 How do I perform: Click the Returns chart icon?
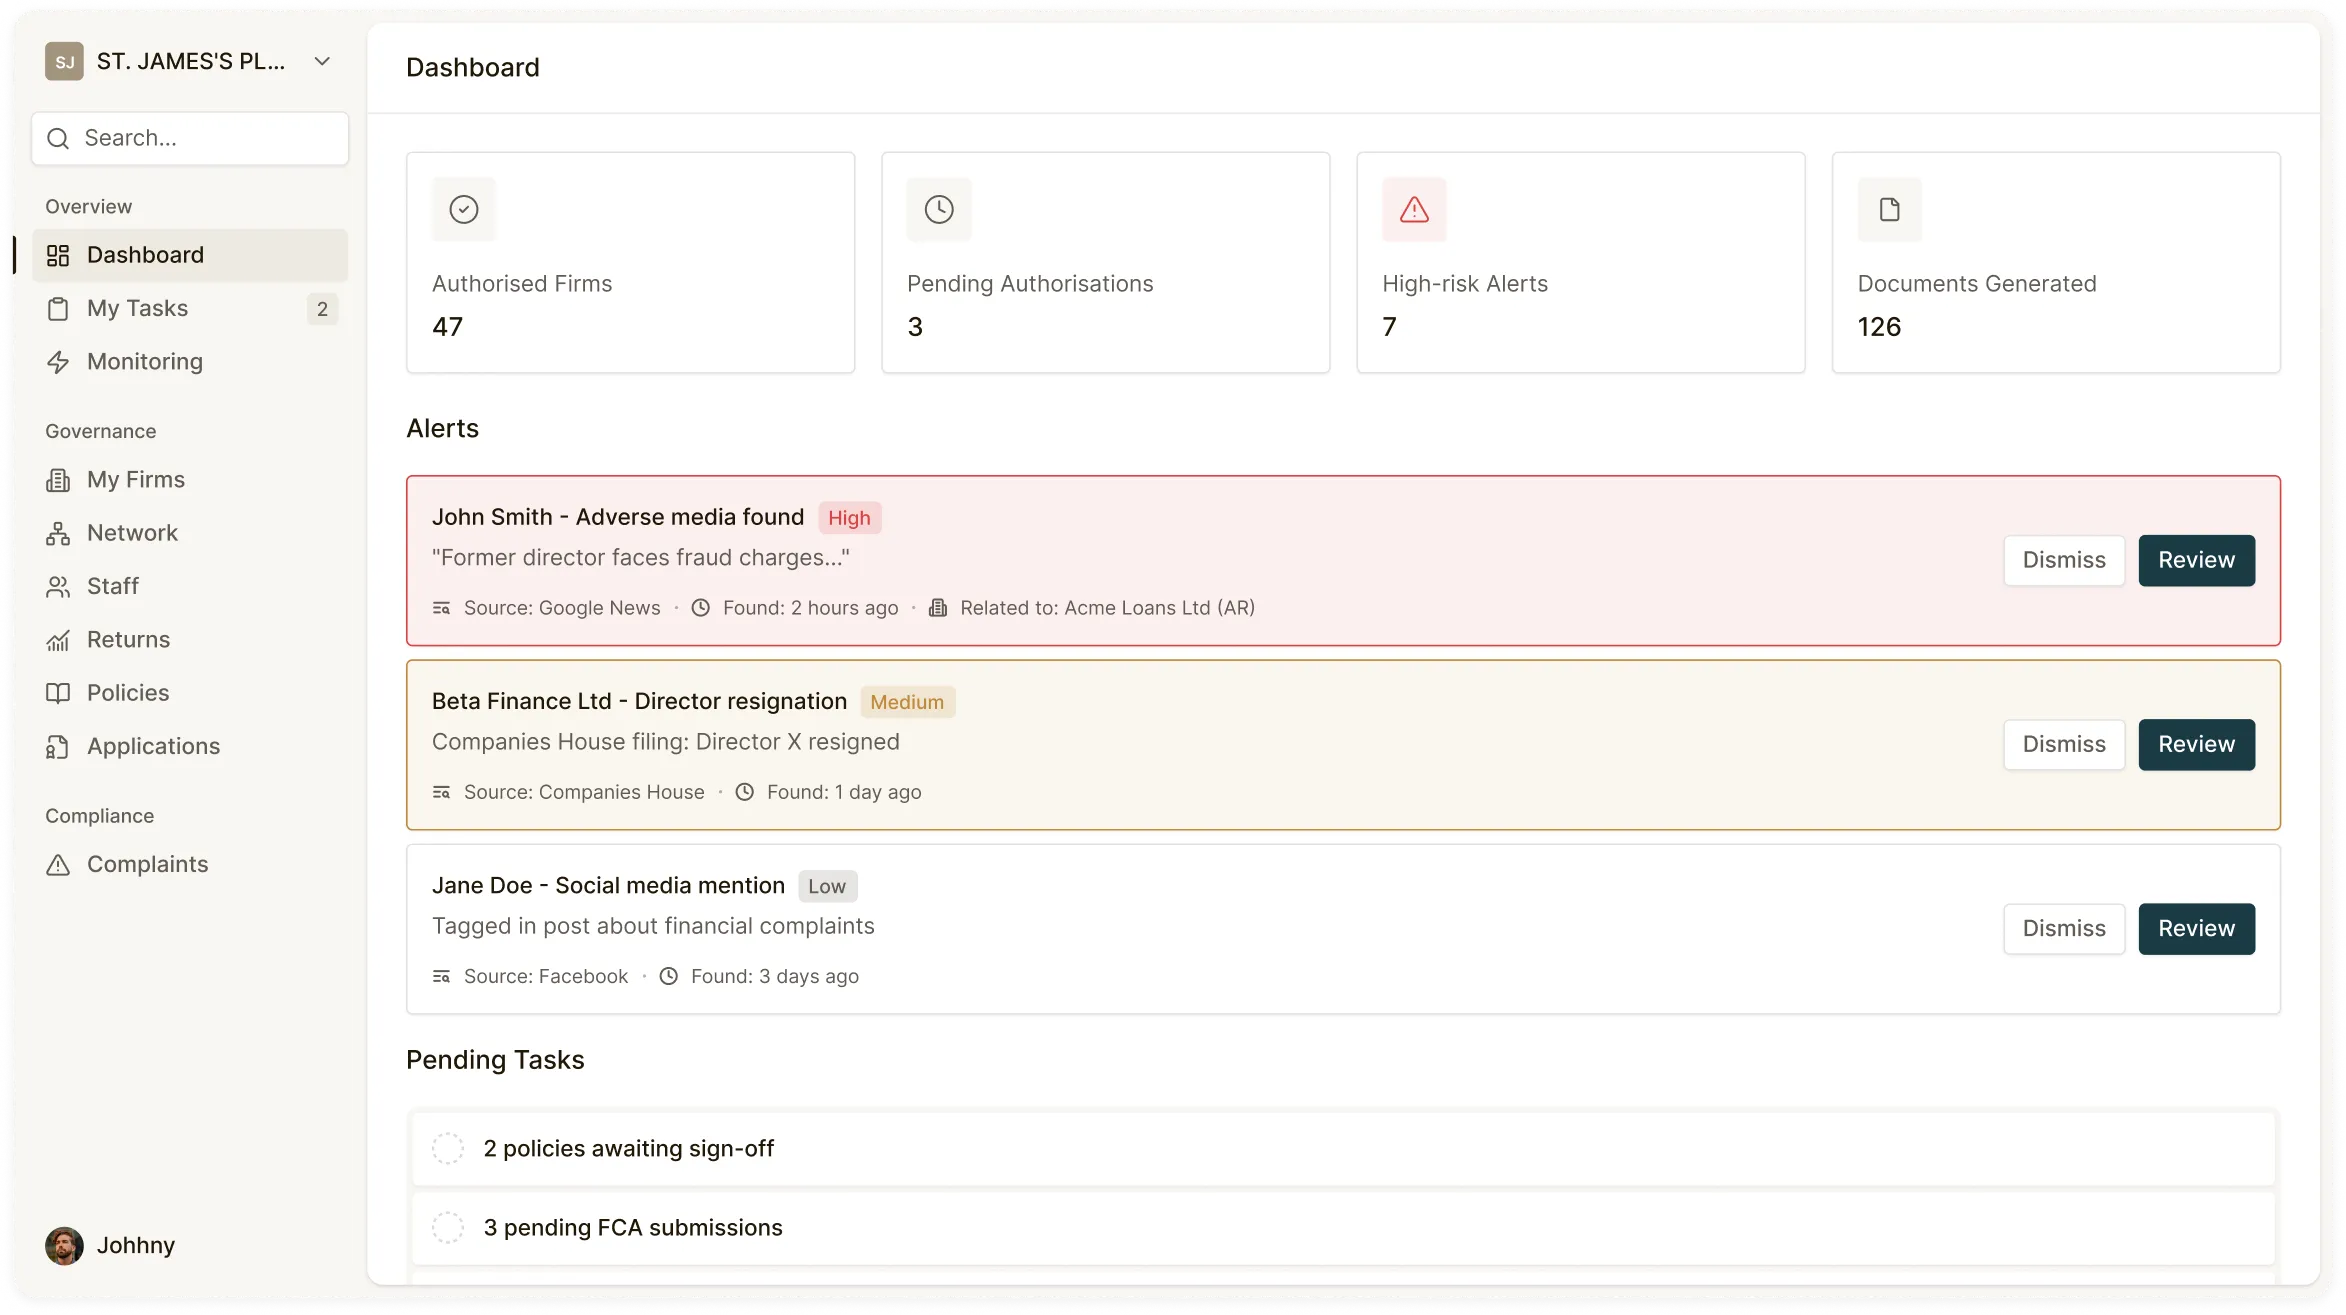(59, 639)
